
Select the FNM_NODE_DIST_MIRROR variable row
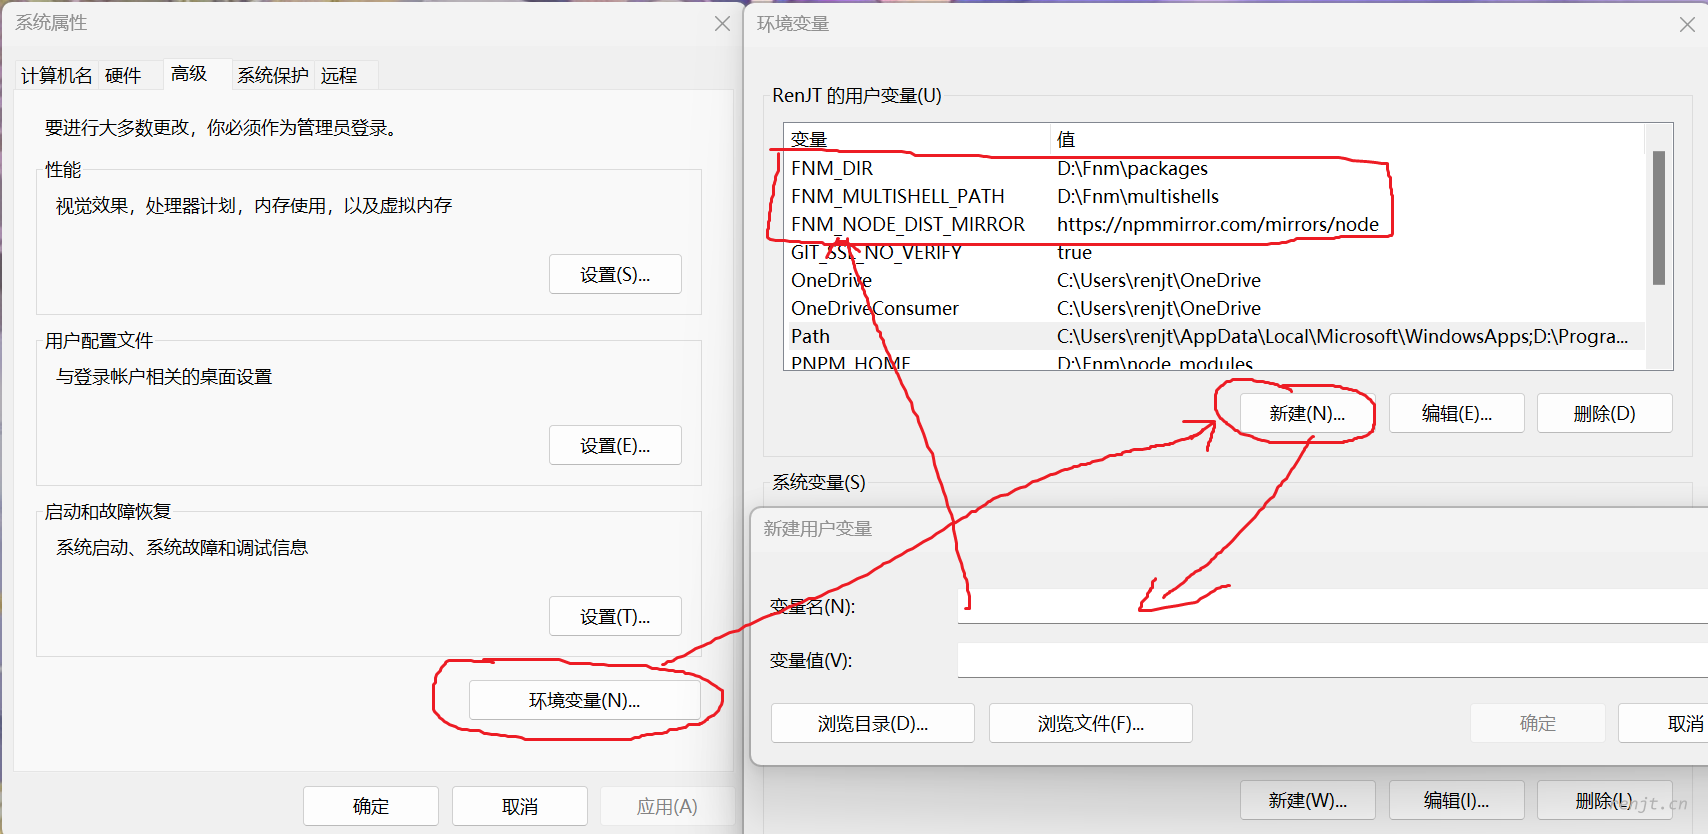pos(1214,224)
